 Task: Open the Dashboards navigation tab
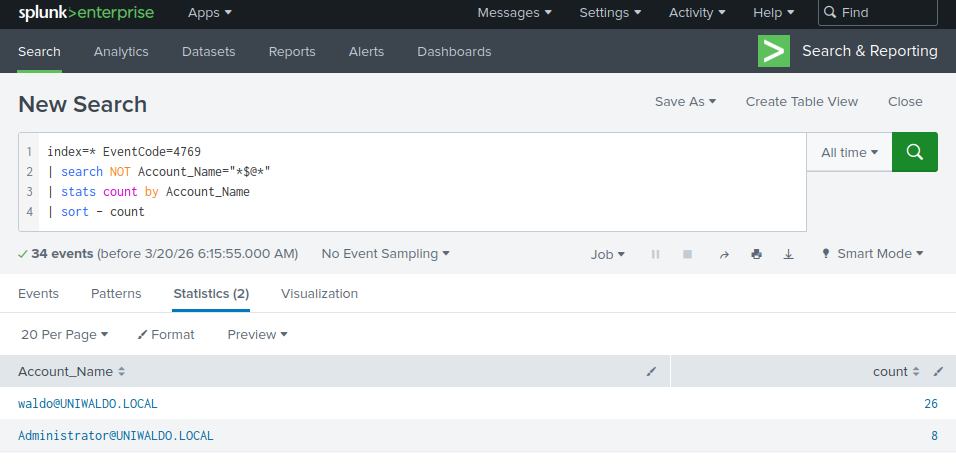click(x=454, y=51)
